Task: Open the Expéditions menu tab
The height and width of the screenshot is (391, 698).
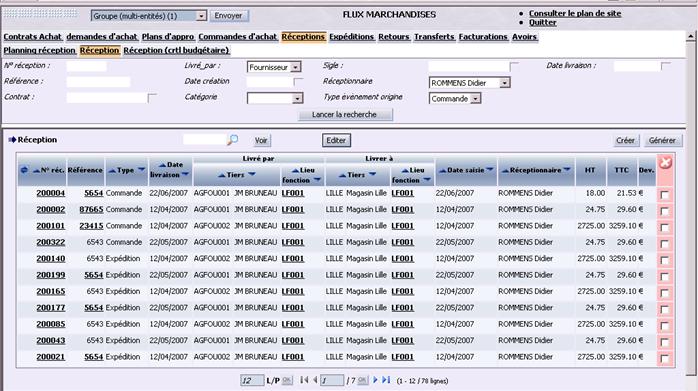Action: pos(352,37)
